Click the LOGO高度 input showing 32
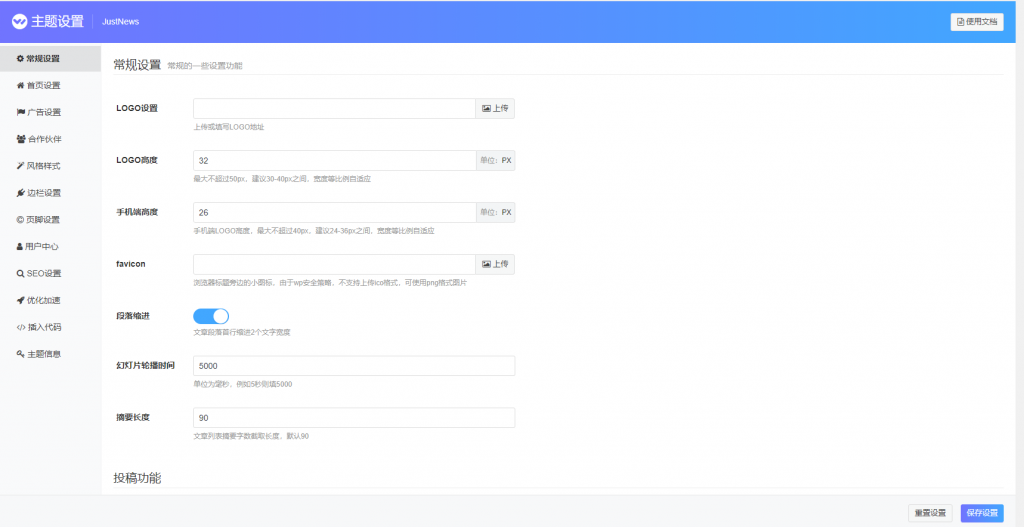1024x527 pixels. click(334, 161)
